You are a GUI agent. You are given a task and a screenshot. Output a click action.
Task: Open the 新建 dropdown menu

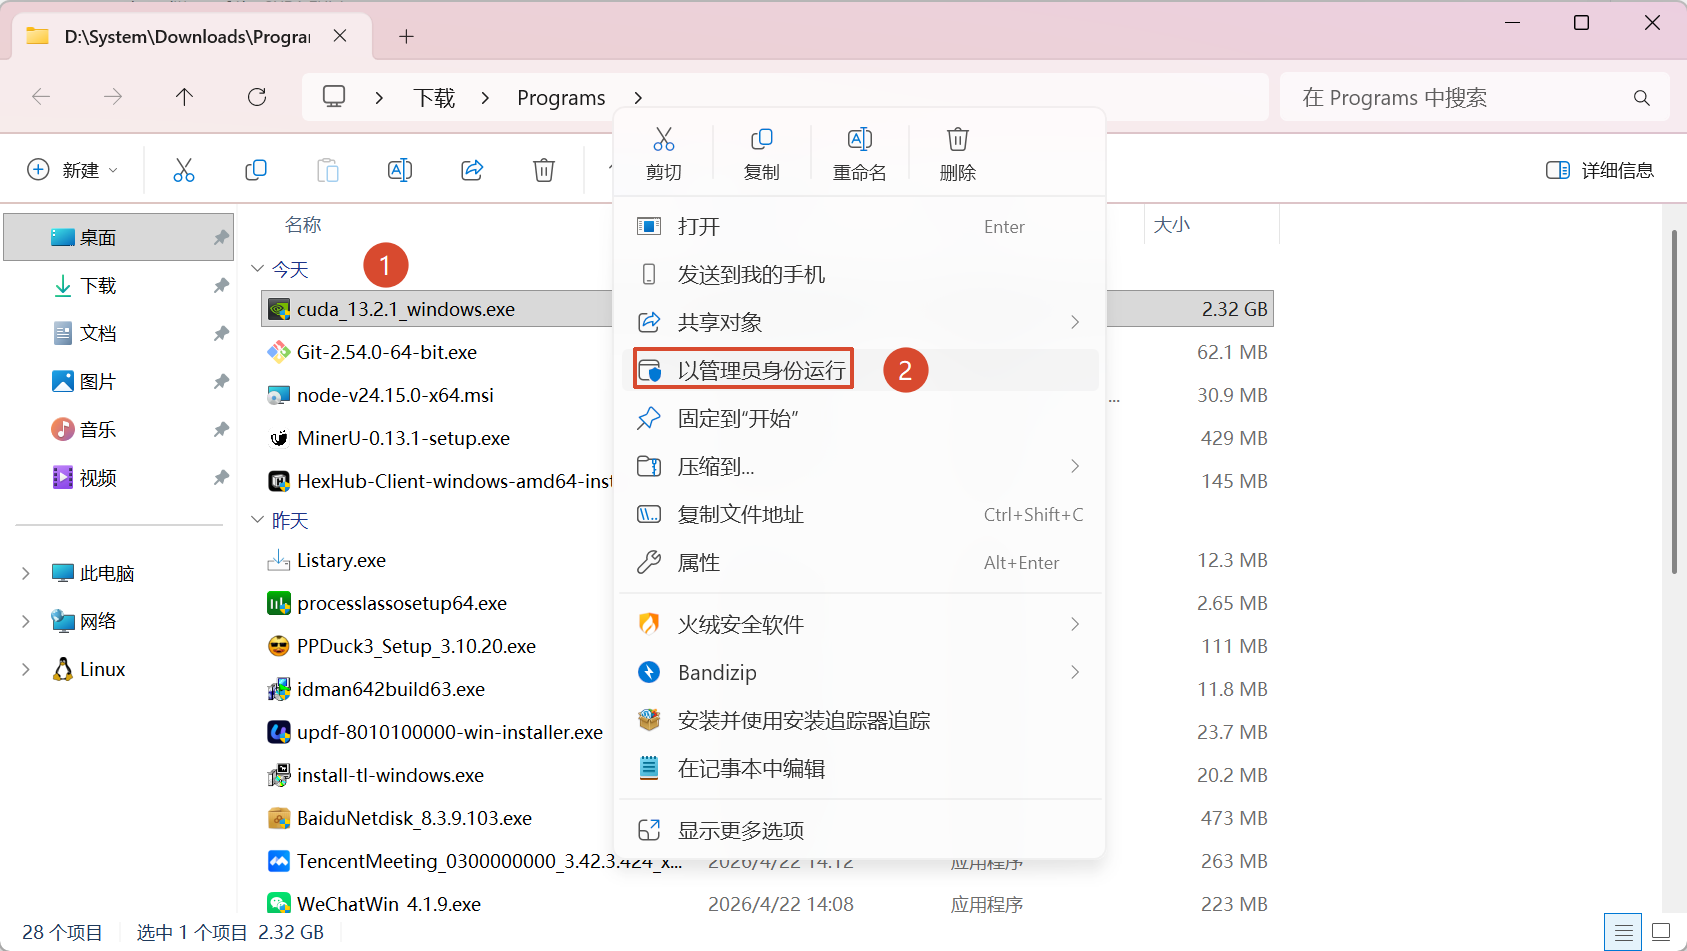point(73,170)
